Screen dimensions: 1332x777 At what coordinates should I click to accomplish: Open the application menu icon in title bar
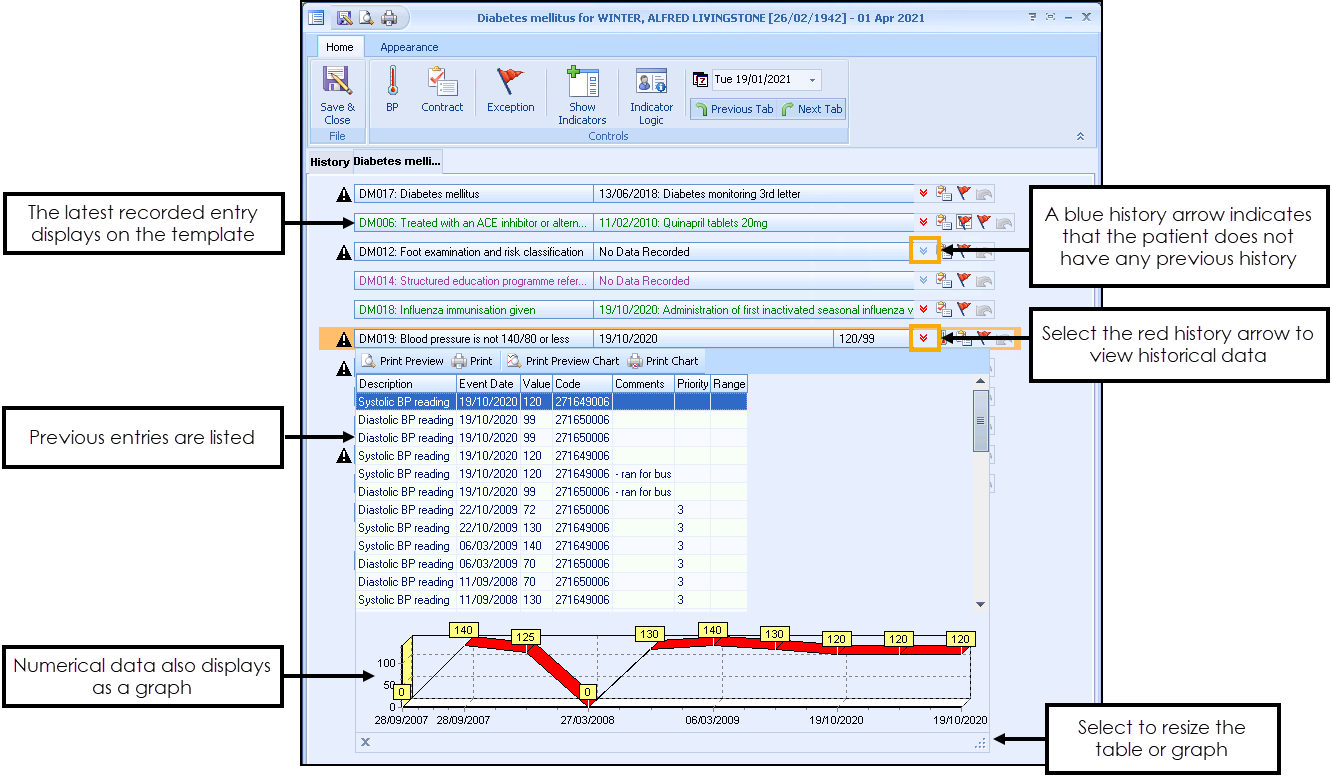tap(316, 17)
